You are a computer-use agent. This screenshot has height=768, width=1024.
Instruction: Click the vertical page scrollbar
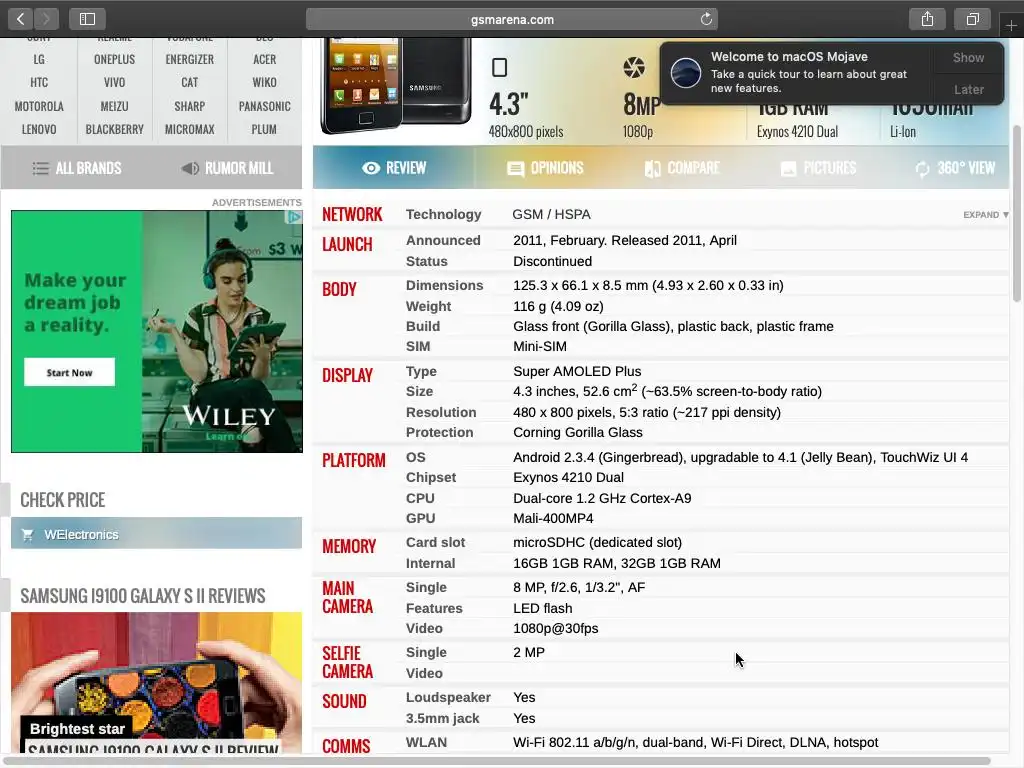pyautogui.click(x=1016, y=214)
